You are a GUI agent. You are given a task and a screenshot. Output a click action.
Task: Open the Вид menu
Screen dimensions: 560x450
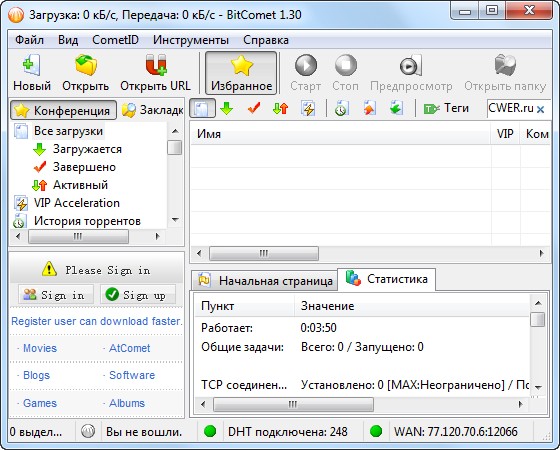(x=68, y=40)
